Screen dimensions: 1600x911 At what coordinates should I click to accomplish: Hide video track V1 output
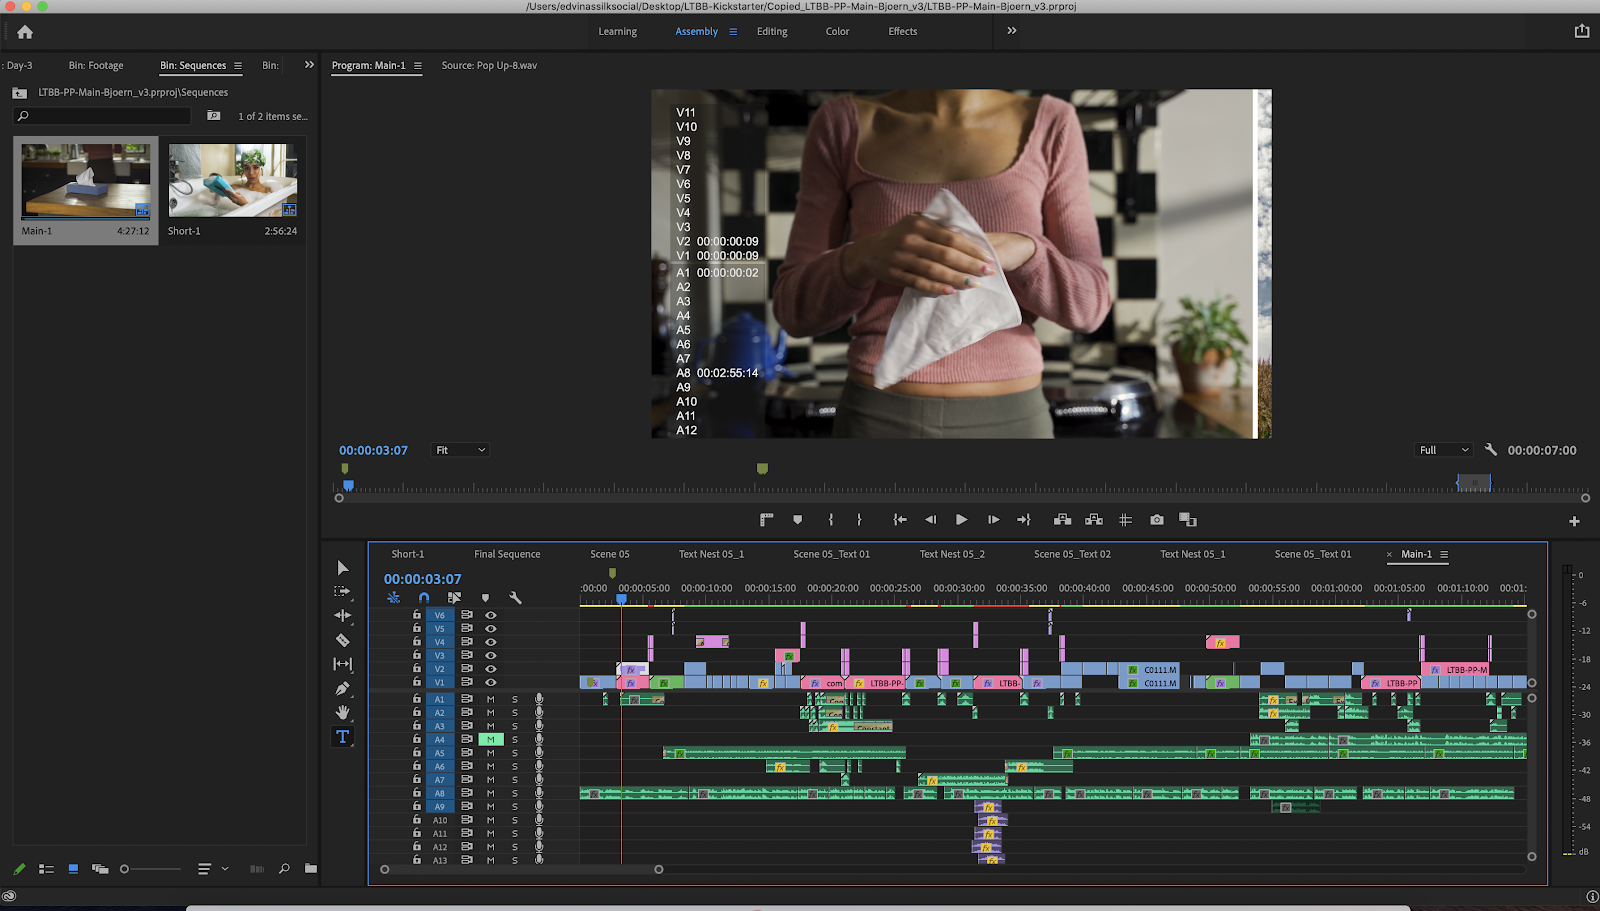coord(491,682)
